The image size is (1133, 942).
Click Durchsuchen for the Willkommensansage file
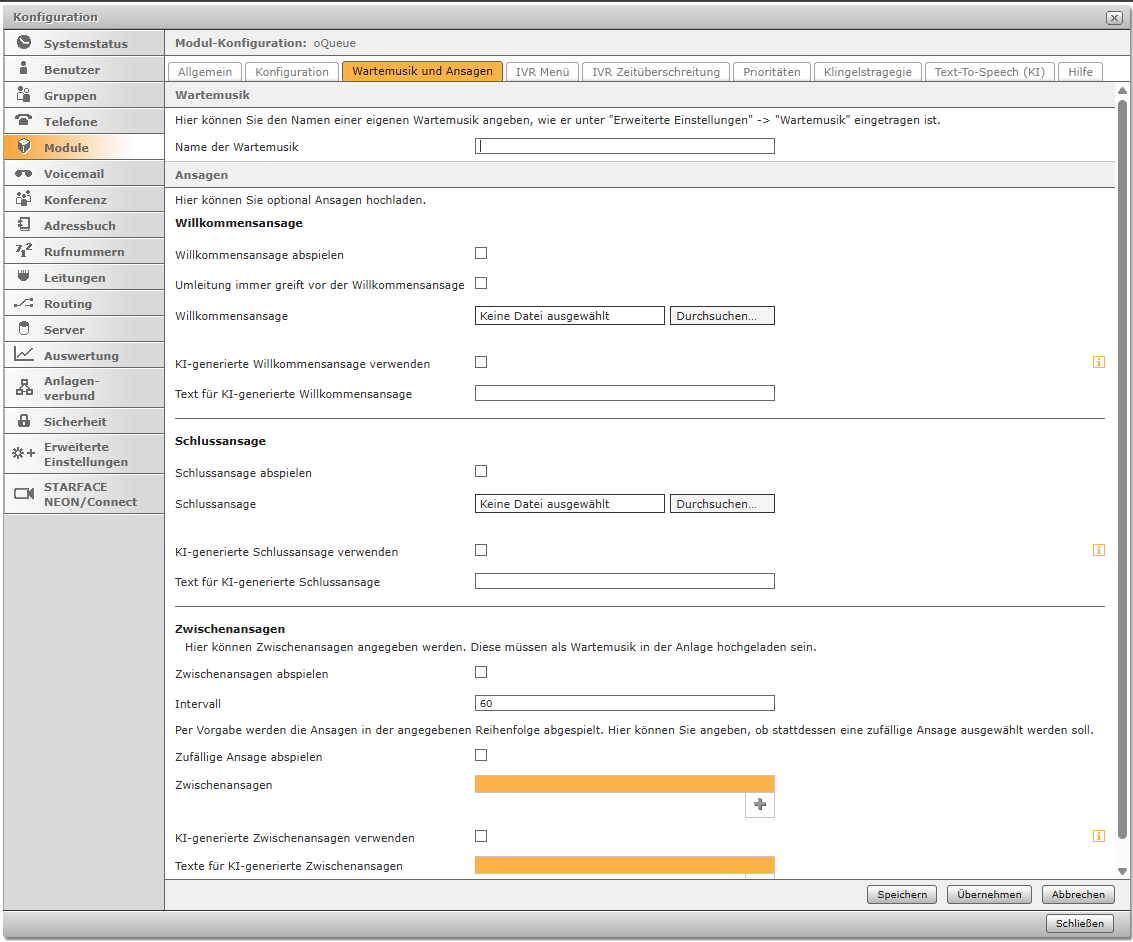pos(722,316)
